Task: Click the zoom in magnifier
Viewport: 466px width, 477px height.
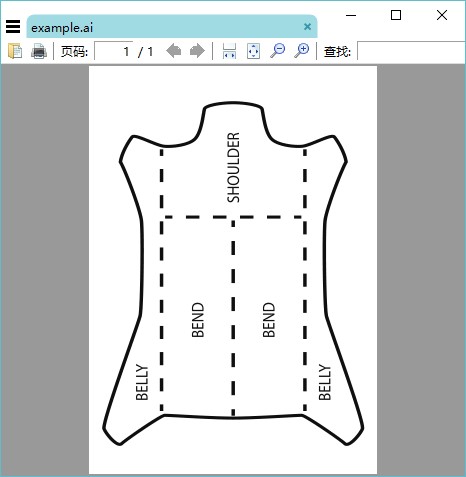Action: click(x=302, y=51)
